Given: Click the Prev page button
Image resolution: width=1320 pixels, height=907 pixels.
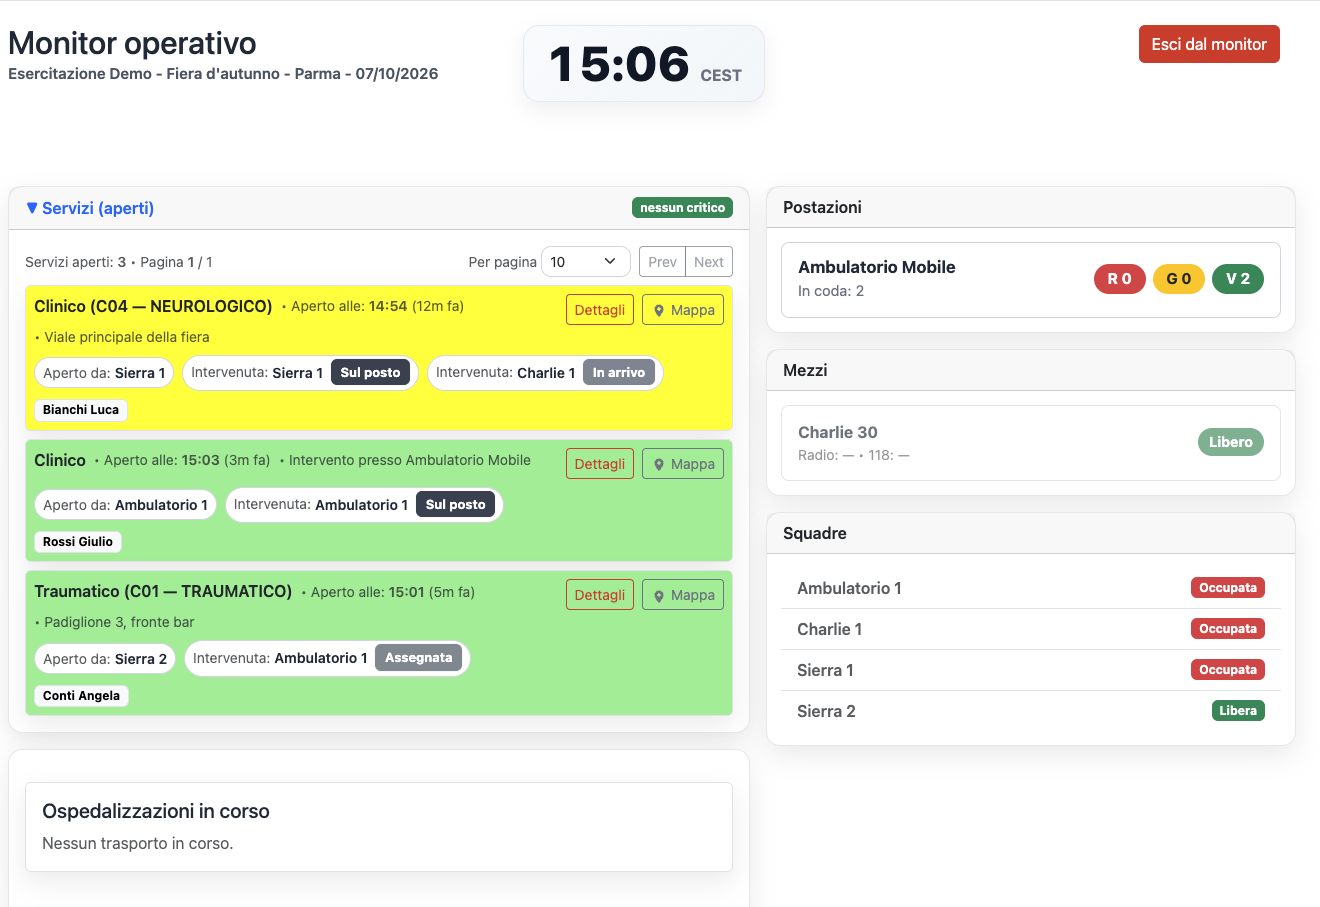Looking at the screenshot, I should tap(662, 262).
